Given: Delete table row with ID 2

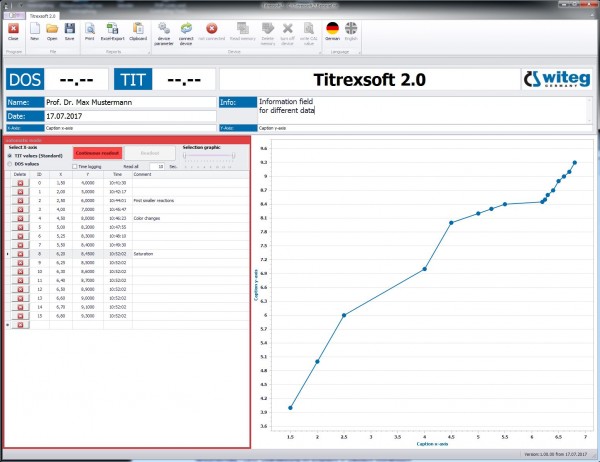Looking at the screenshot, I should coord(20,201).
